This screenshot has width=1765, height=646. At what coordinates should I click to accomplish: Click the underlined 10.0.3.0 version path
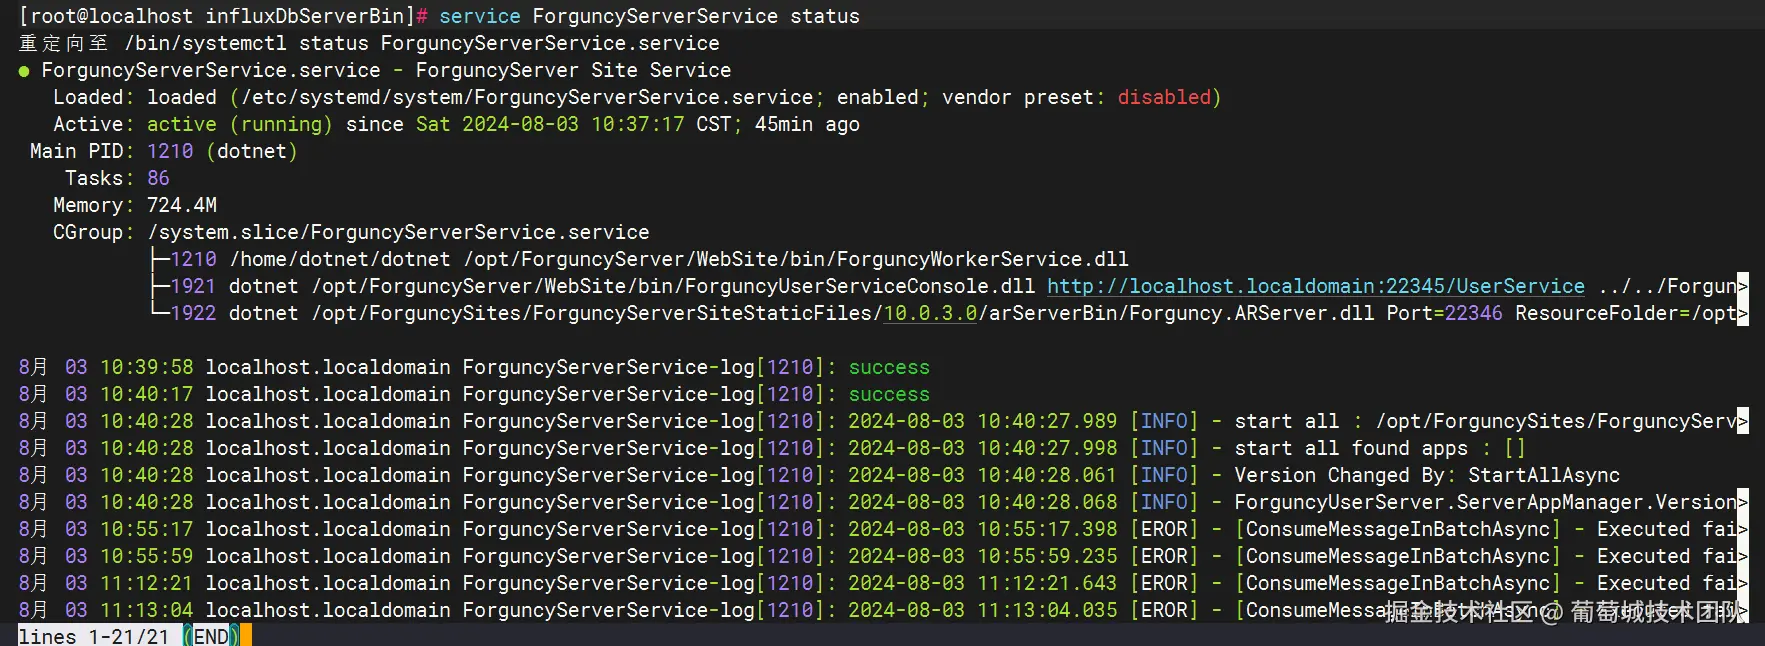click(x=930, y=313)
